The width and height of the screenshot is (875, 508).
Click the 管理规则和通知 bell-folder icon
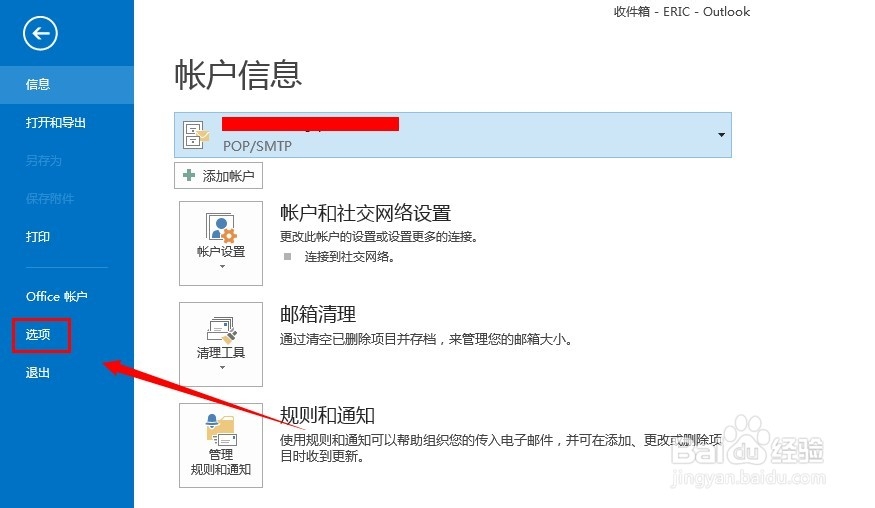[221, 430]
